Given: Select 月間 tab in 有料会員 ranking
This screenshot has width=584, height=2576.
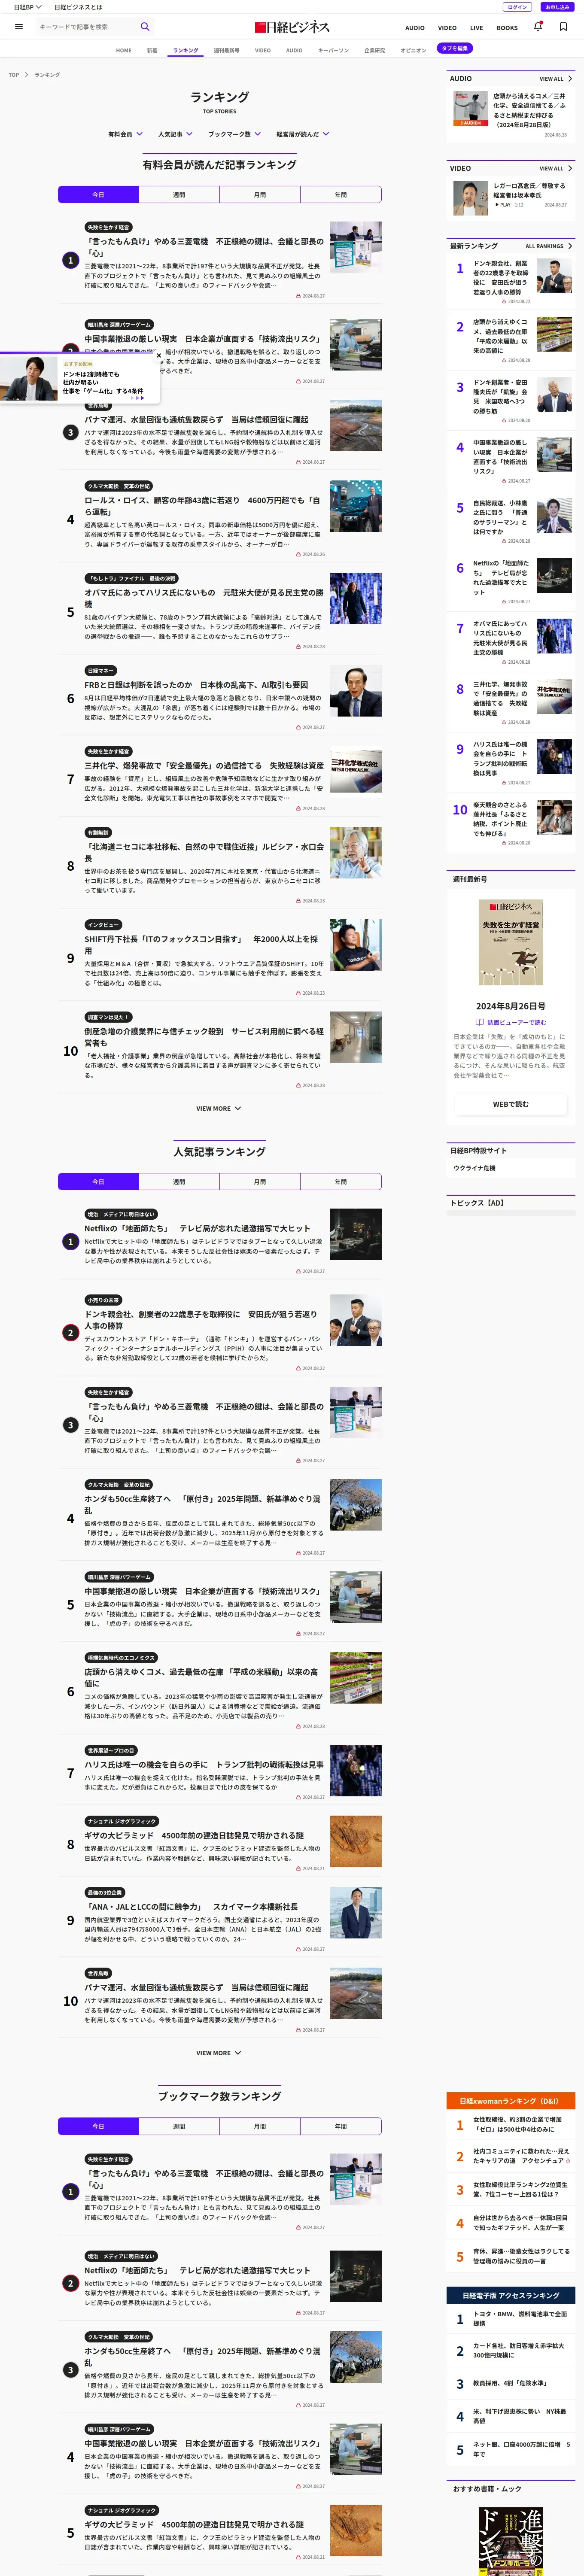Looking at the screenshot, I should (x=260, y=195).
